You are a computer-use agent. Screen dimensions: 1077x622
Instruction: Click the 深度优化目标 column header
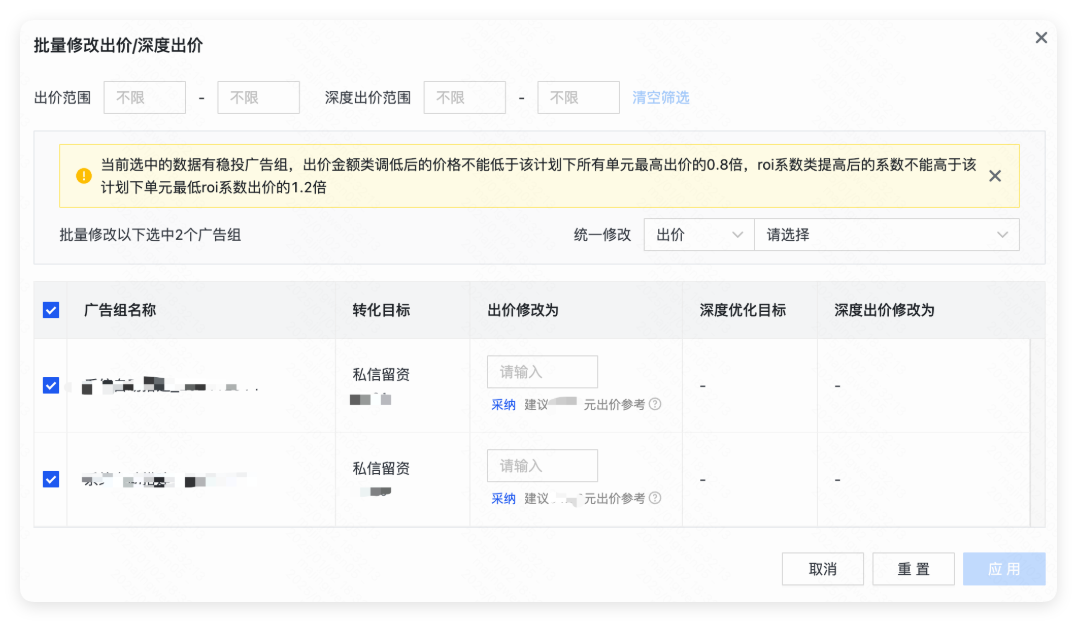click(742, 310)
